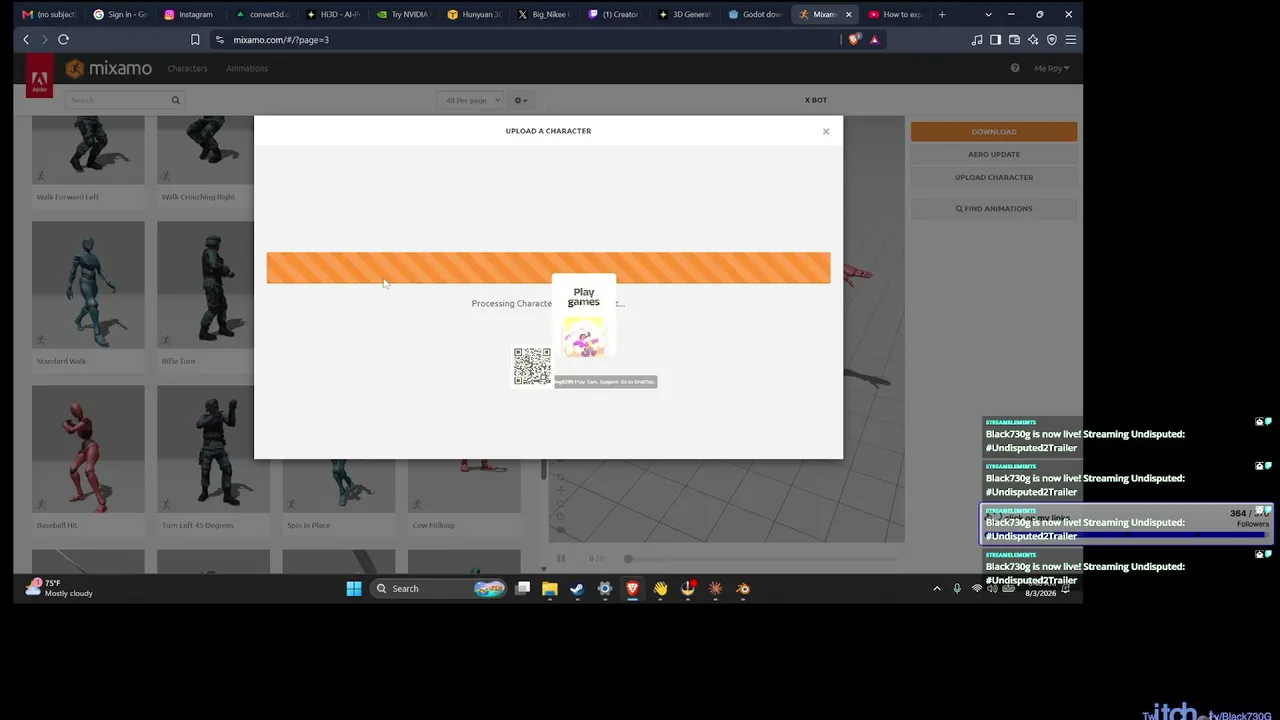The width and height of the screenshot is (1280, 720).
Task: Click the orange Download button
Action: (x=994, y=132)
